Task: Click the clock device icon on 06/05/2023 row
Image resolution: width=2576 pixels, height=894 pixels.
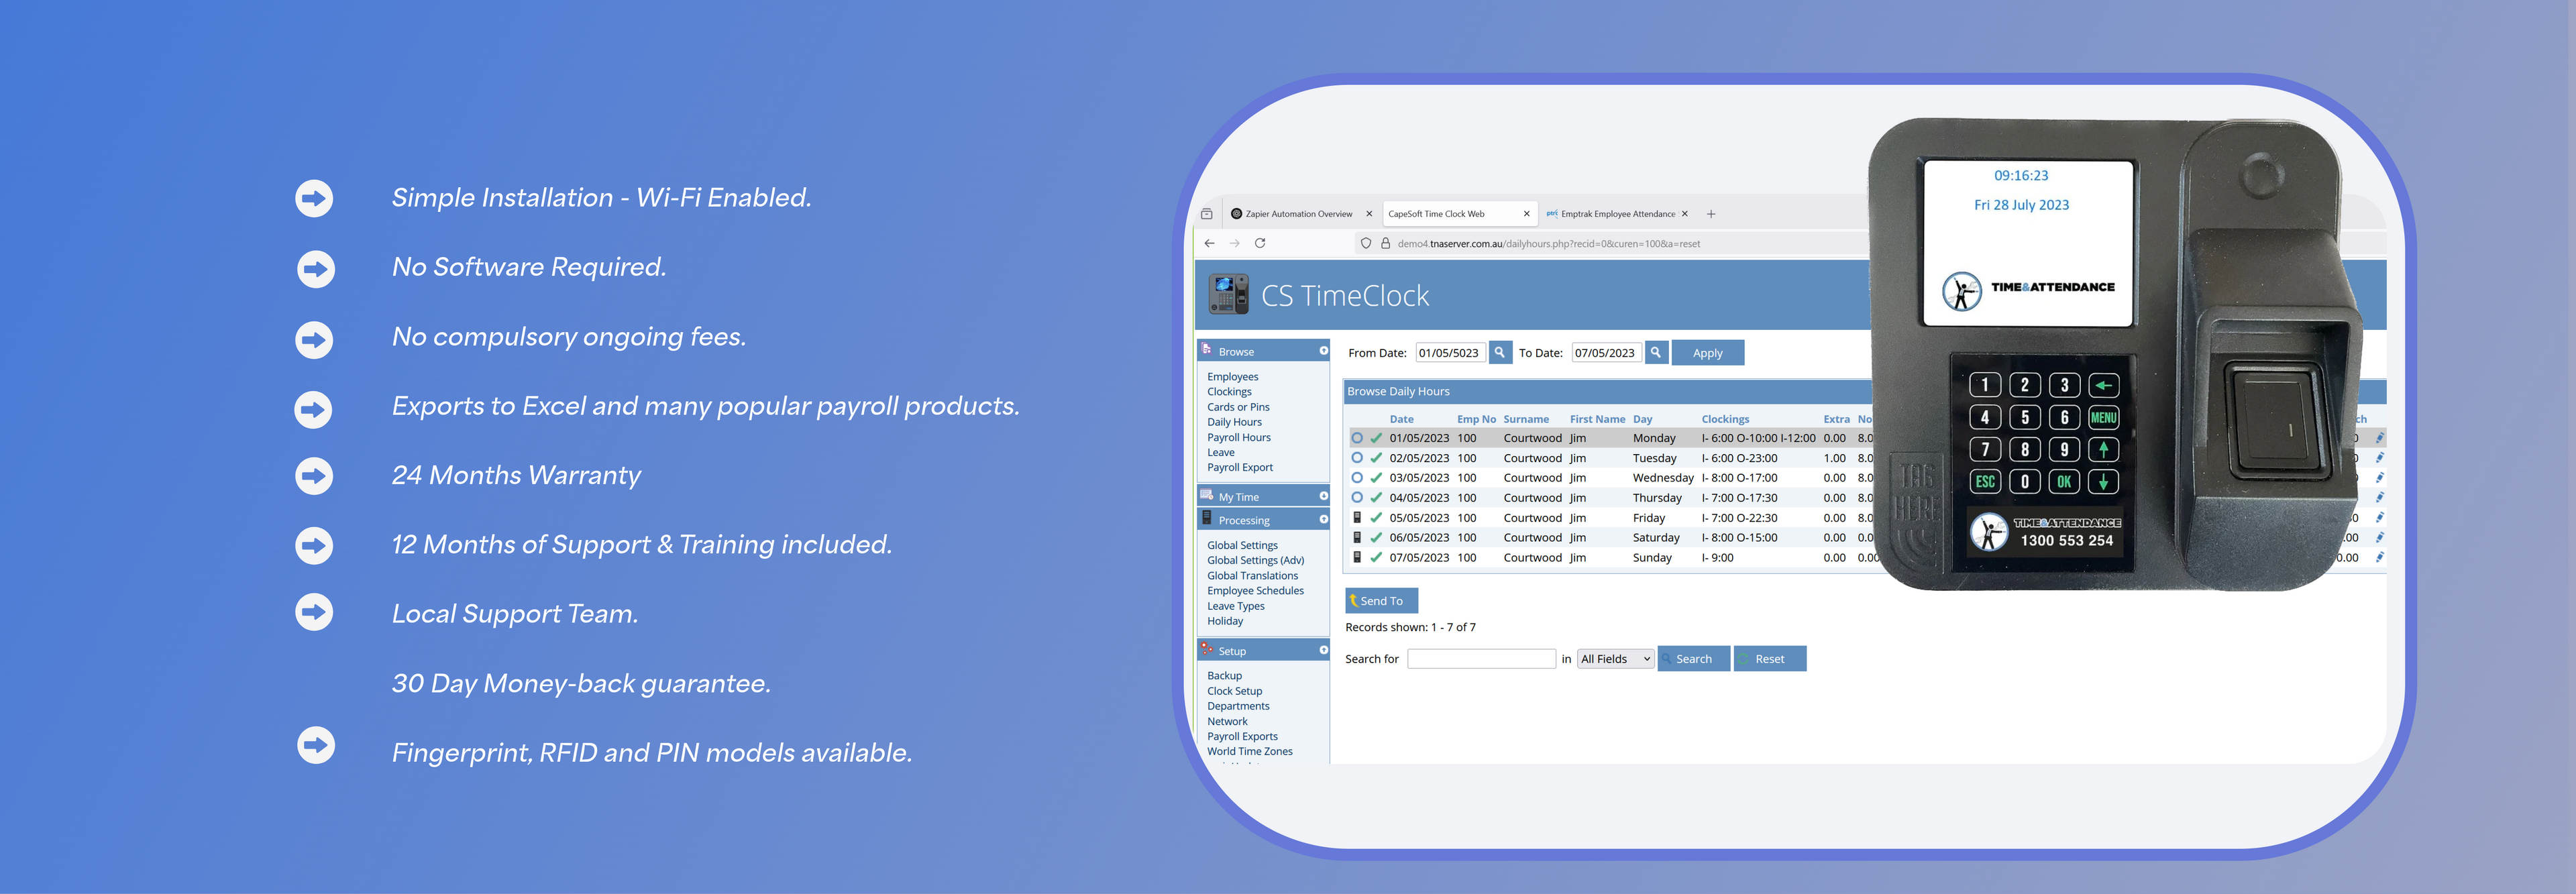Action: pyautogui.click(x=1357, y=538)
